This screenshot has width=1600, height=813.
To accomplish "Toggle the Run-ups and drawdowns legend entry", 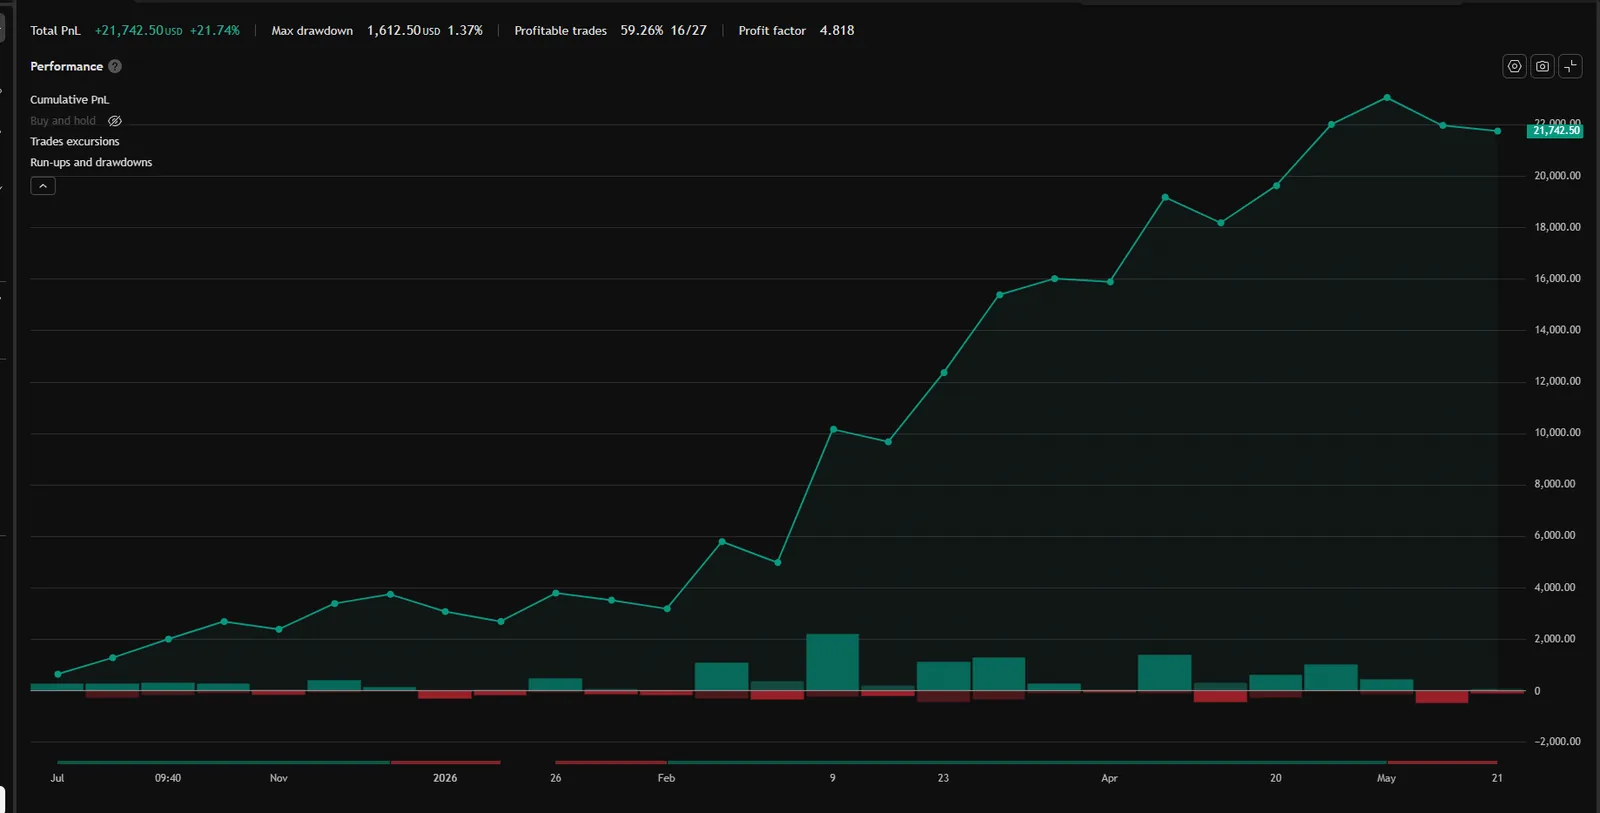I will point(91,163).
